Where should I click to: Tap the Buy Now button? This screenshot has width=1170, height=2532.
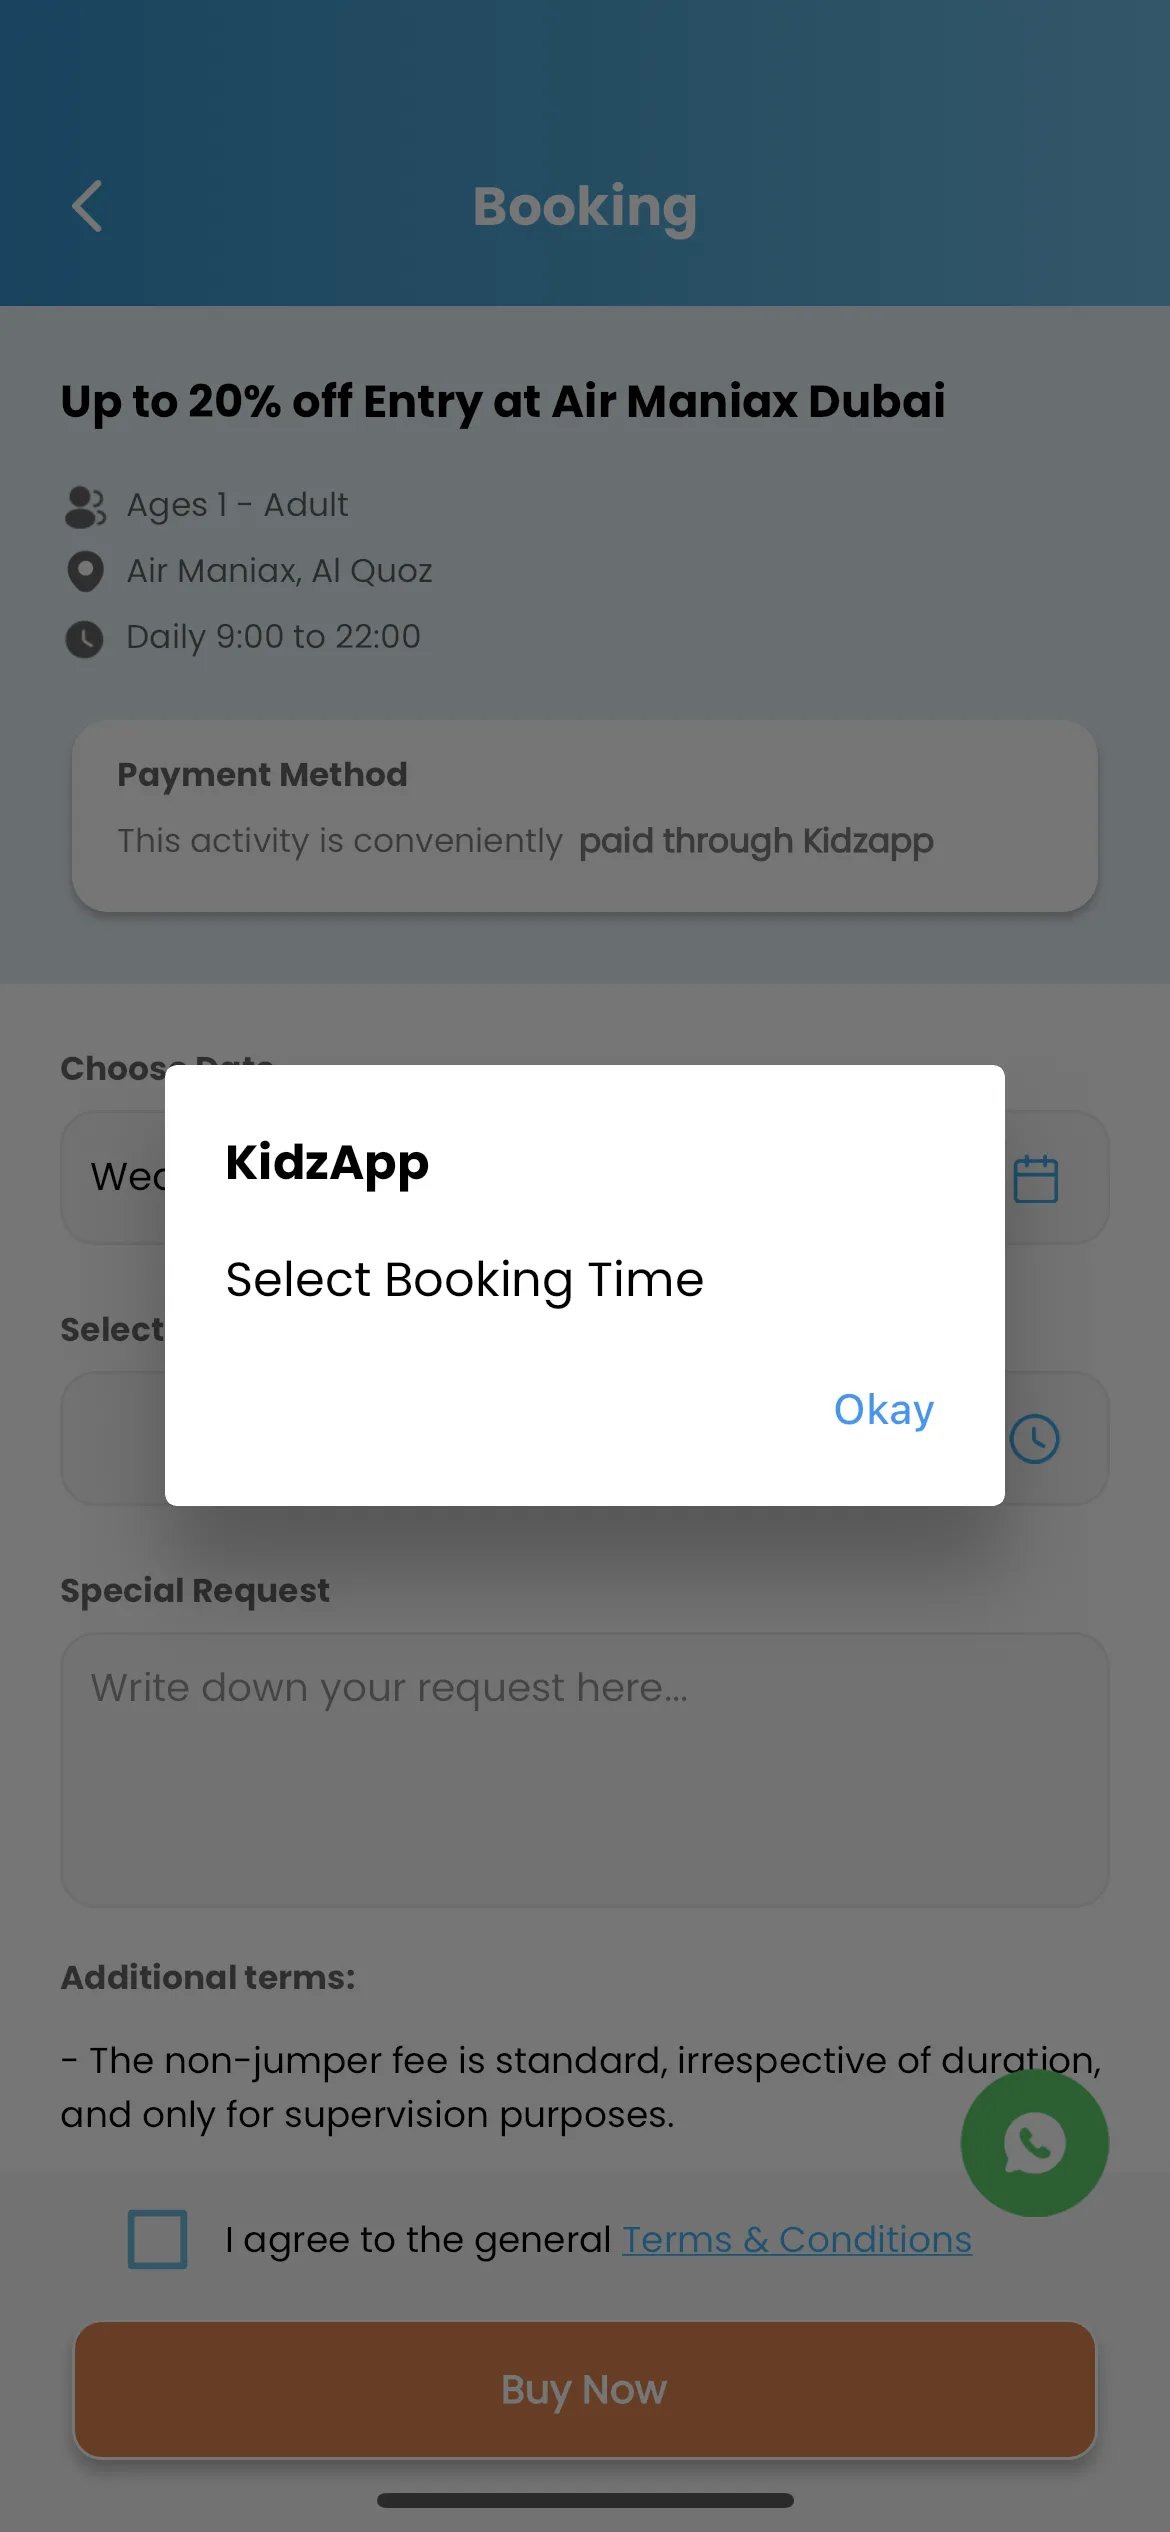point(584,2389)
